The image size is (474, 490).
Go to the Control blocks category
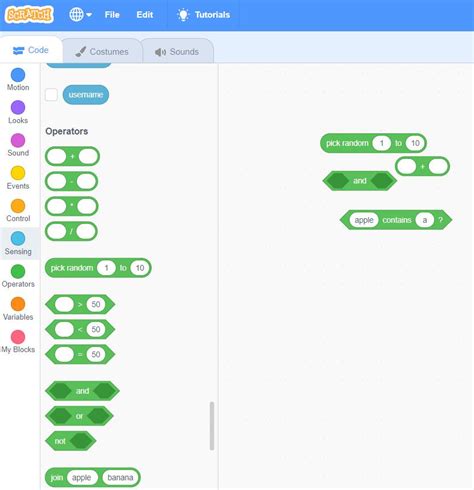coord(18,211)
